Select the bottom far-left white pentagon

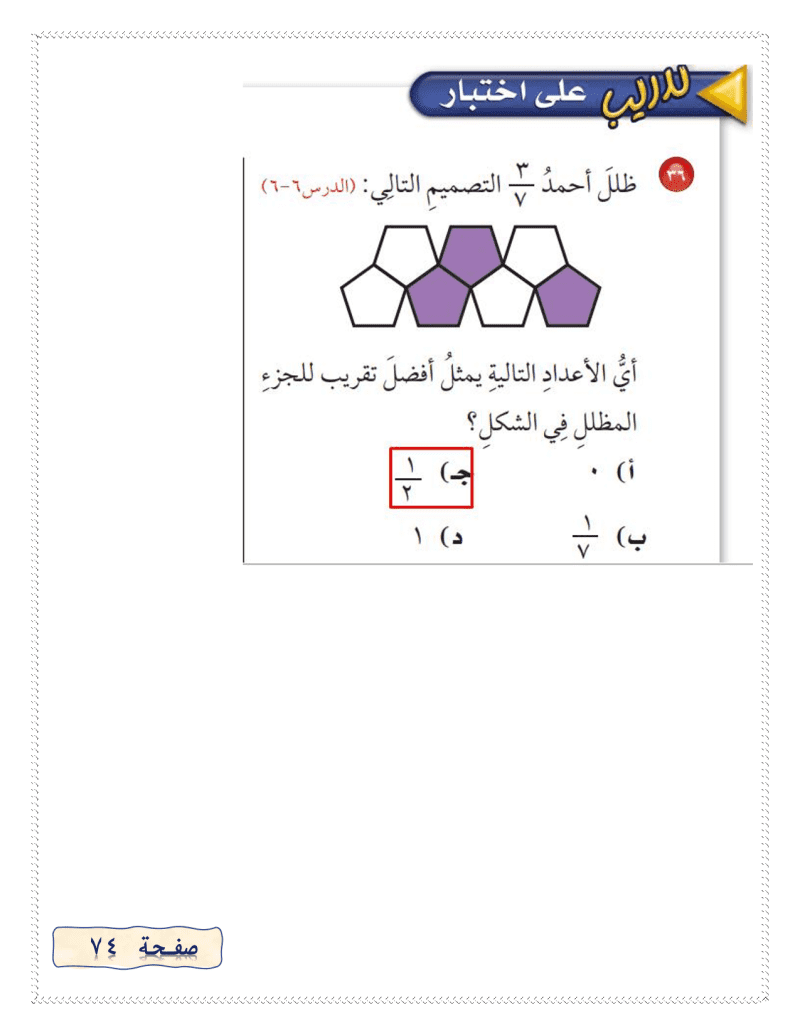(373, 297)
